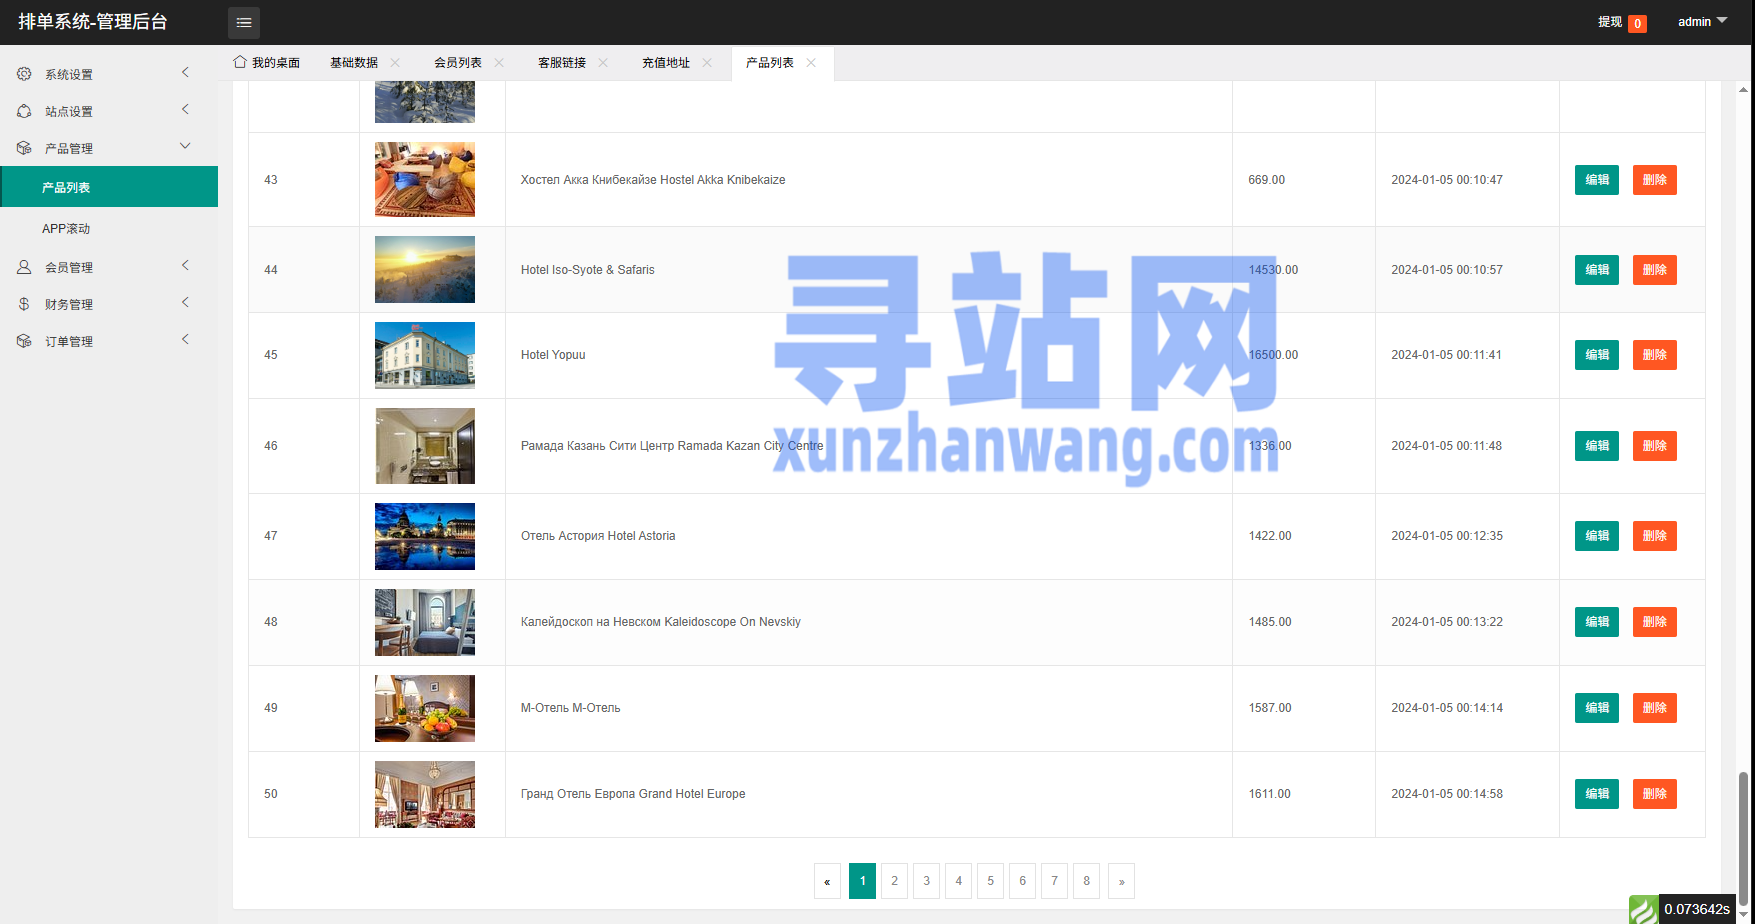The height and width of the screenshot is (924, 1755).
Task: Open the Hotel Astoria thumbnail image
Action: [425, 536]
